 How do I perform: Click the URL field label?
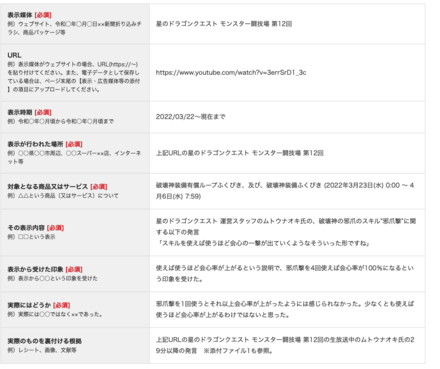(x=14, y=55)
